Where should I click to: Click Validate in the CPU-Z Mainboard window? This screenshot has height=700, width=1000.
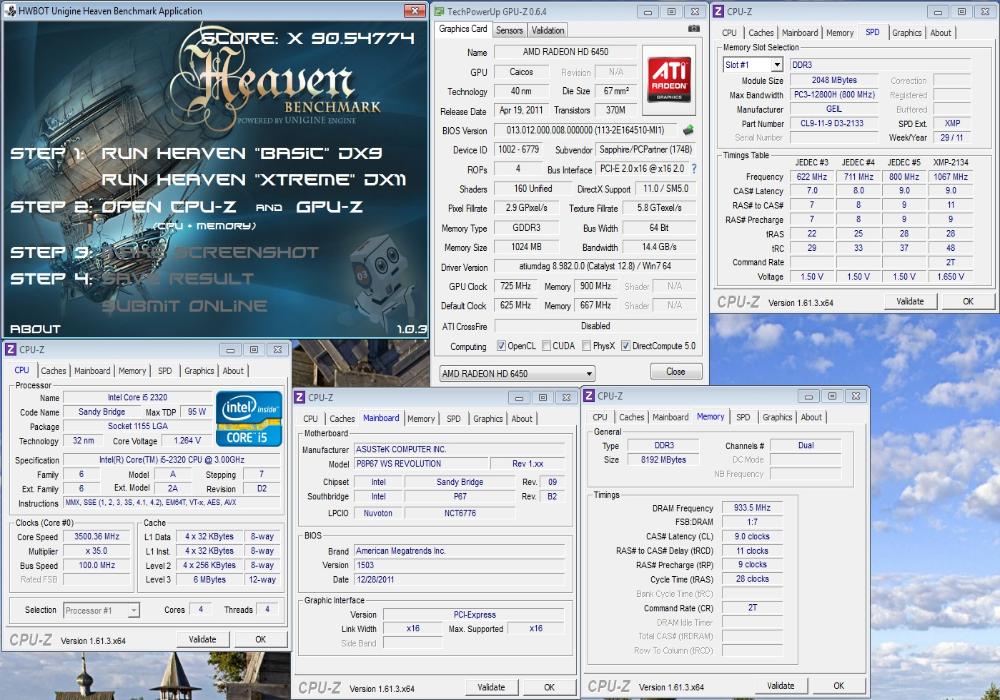tap(491, 687)
